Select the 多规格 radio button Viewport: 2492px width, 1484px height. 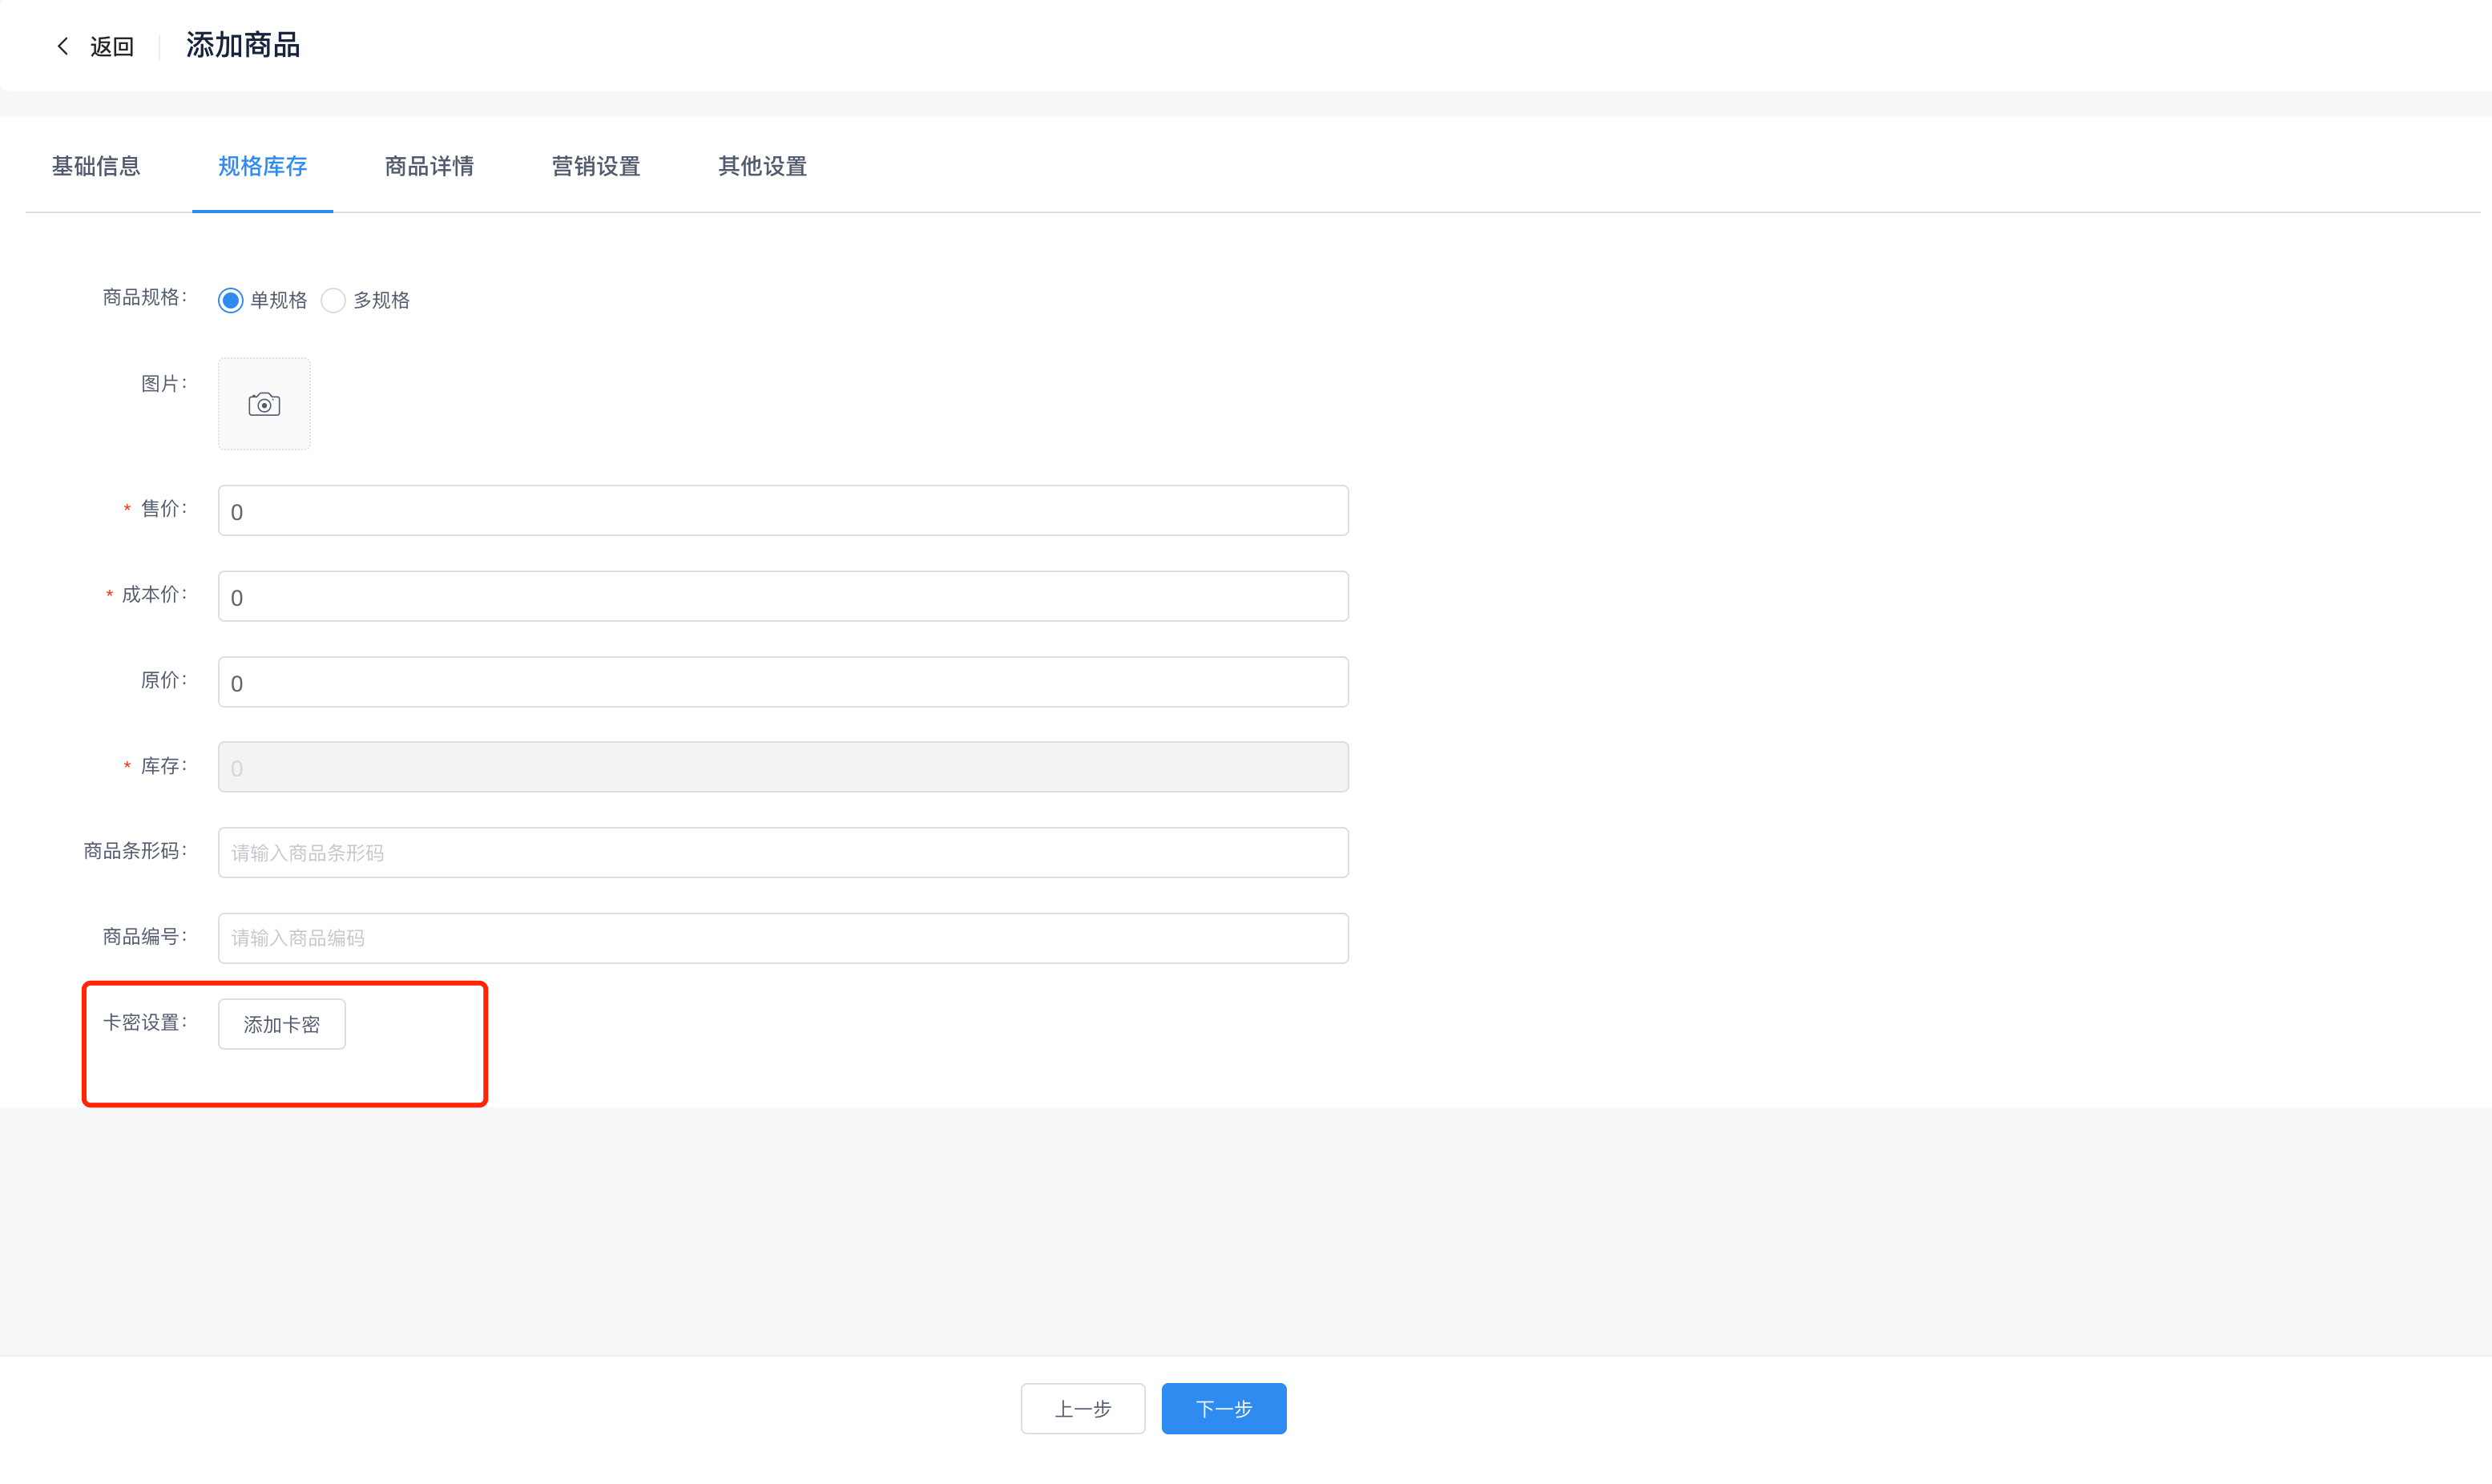[x=333, y=300]
